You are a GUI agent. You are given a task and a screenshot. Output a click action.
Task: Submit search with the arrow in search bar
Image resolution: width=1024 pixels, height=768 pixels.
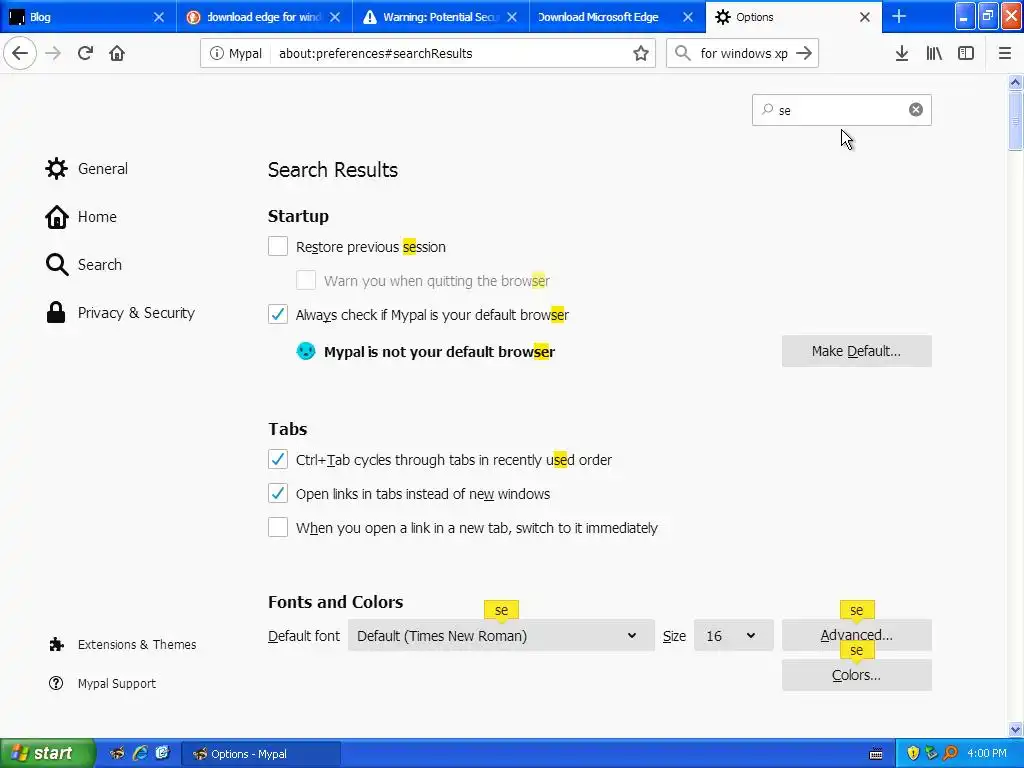804,54
